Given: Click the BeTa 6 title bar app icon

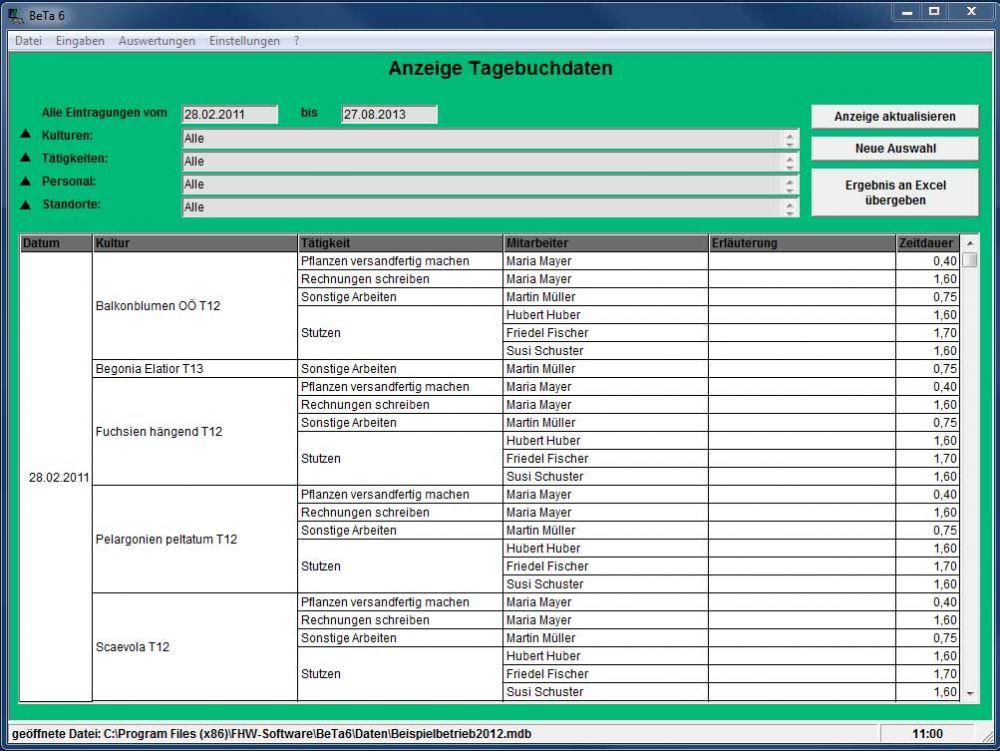Looking at the screenshot, I should (x=14, y=13).
